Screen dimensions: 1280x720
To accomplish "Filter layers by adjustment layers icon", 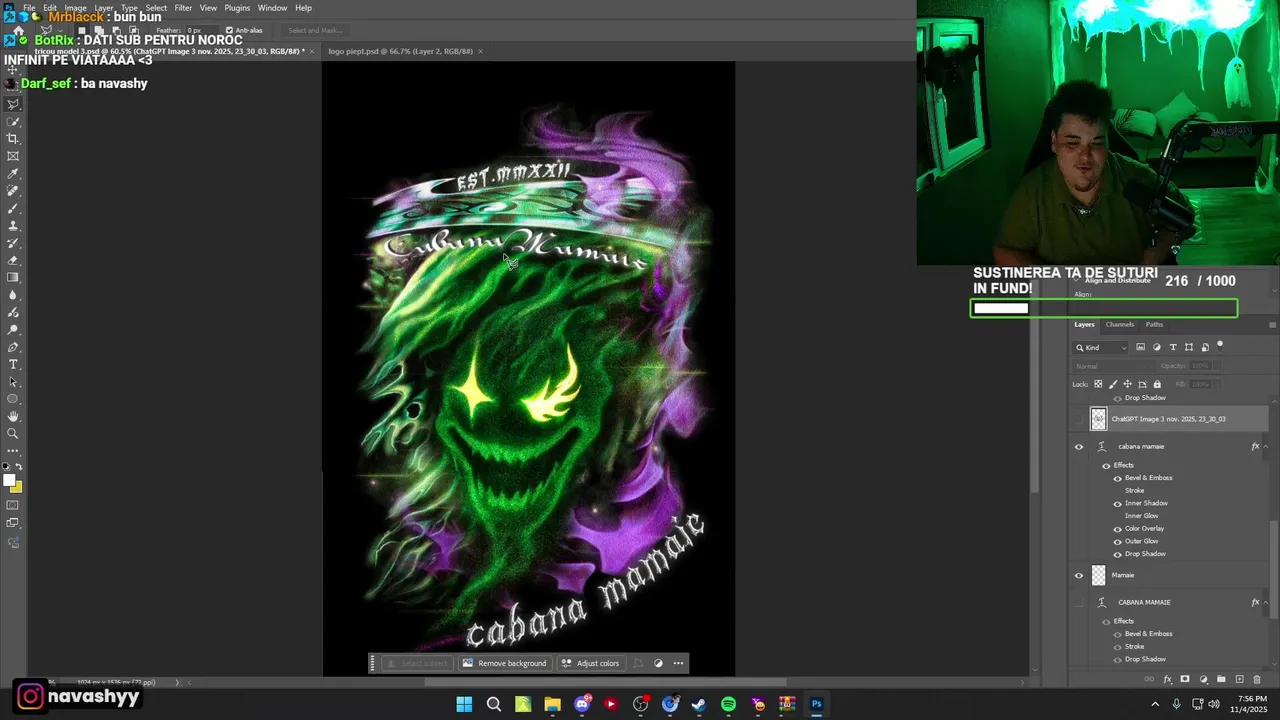I will 1157,347.
